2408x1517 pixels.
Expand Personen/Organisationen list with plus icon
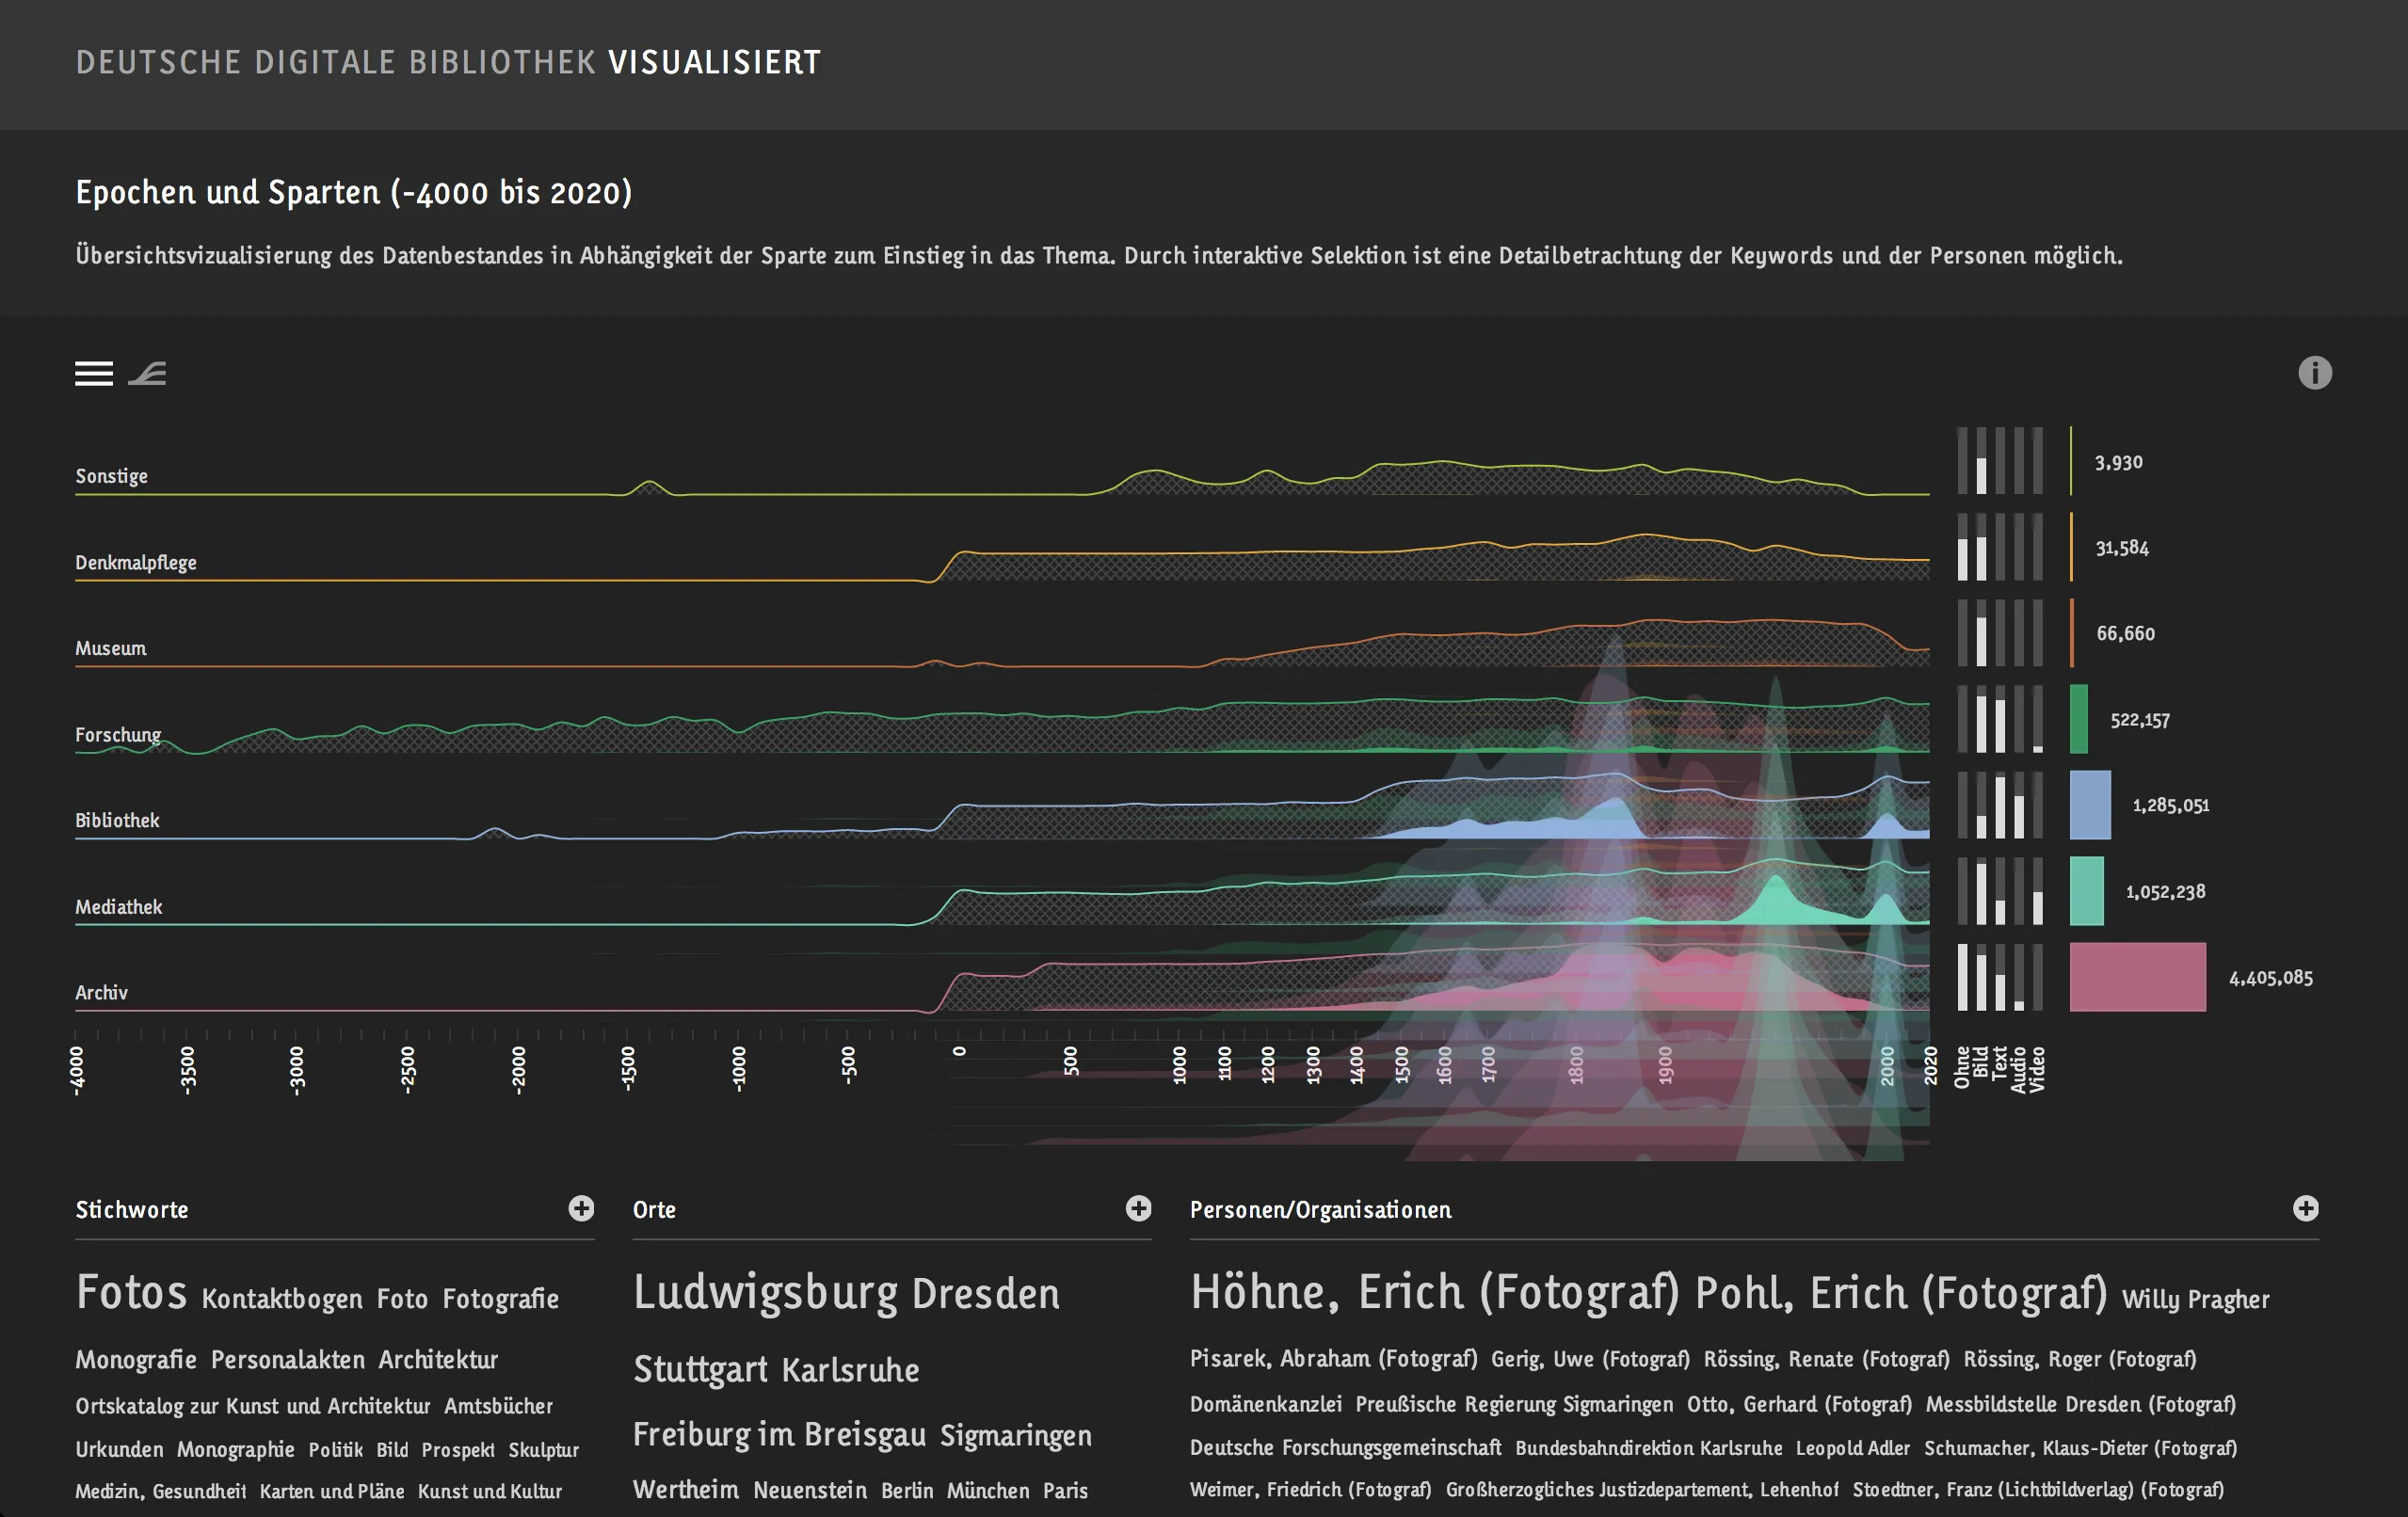point(2305,1208)
